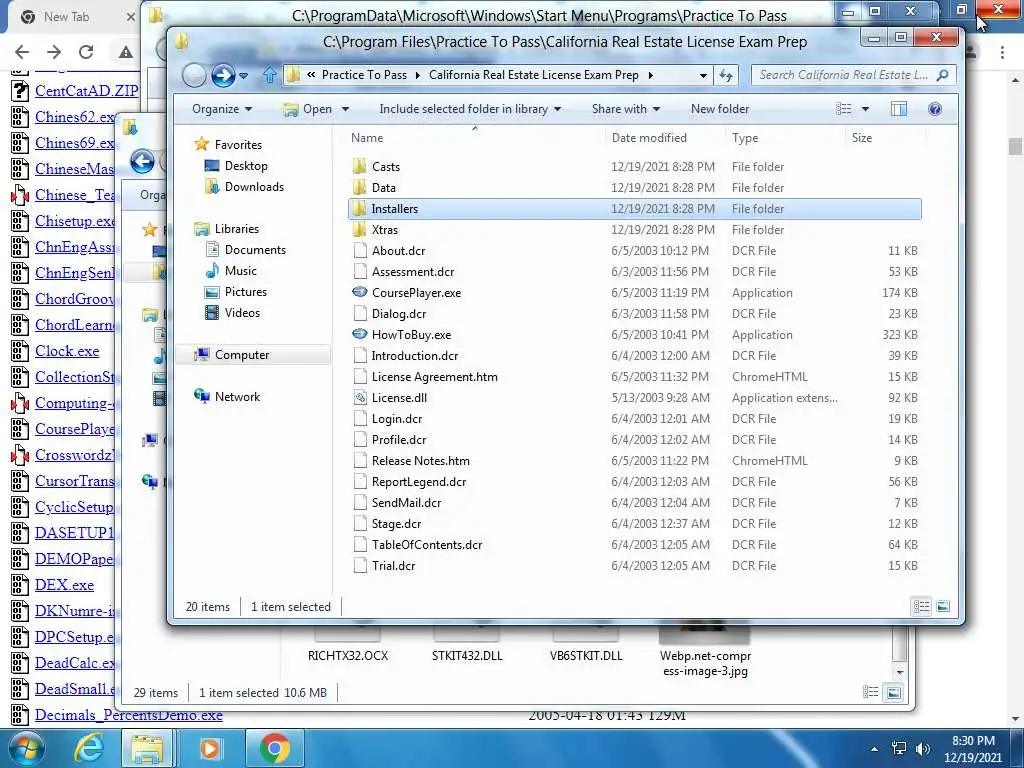Open the Data folder icon
The height and width of the screenshot is (768, 1024).
(359, 187)
